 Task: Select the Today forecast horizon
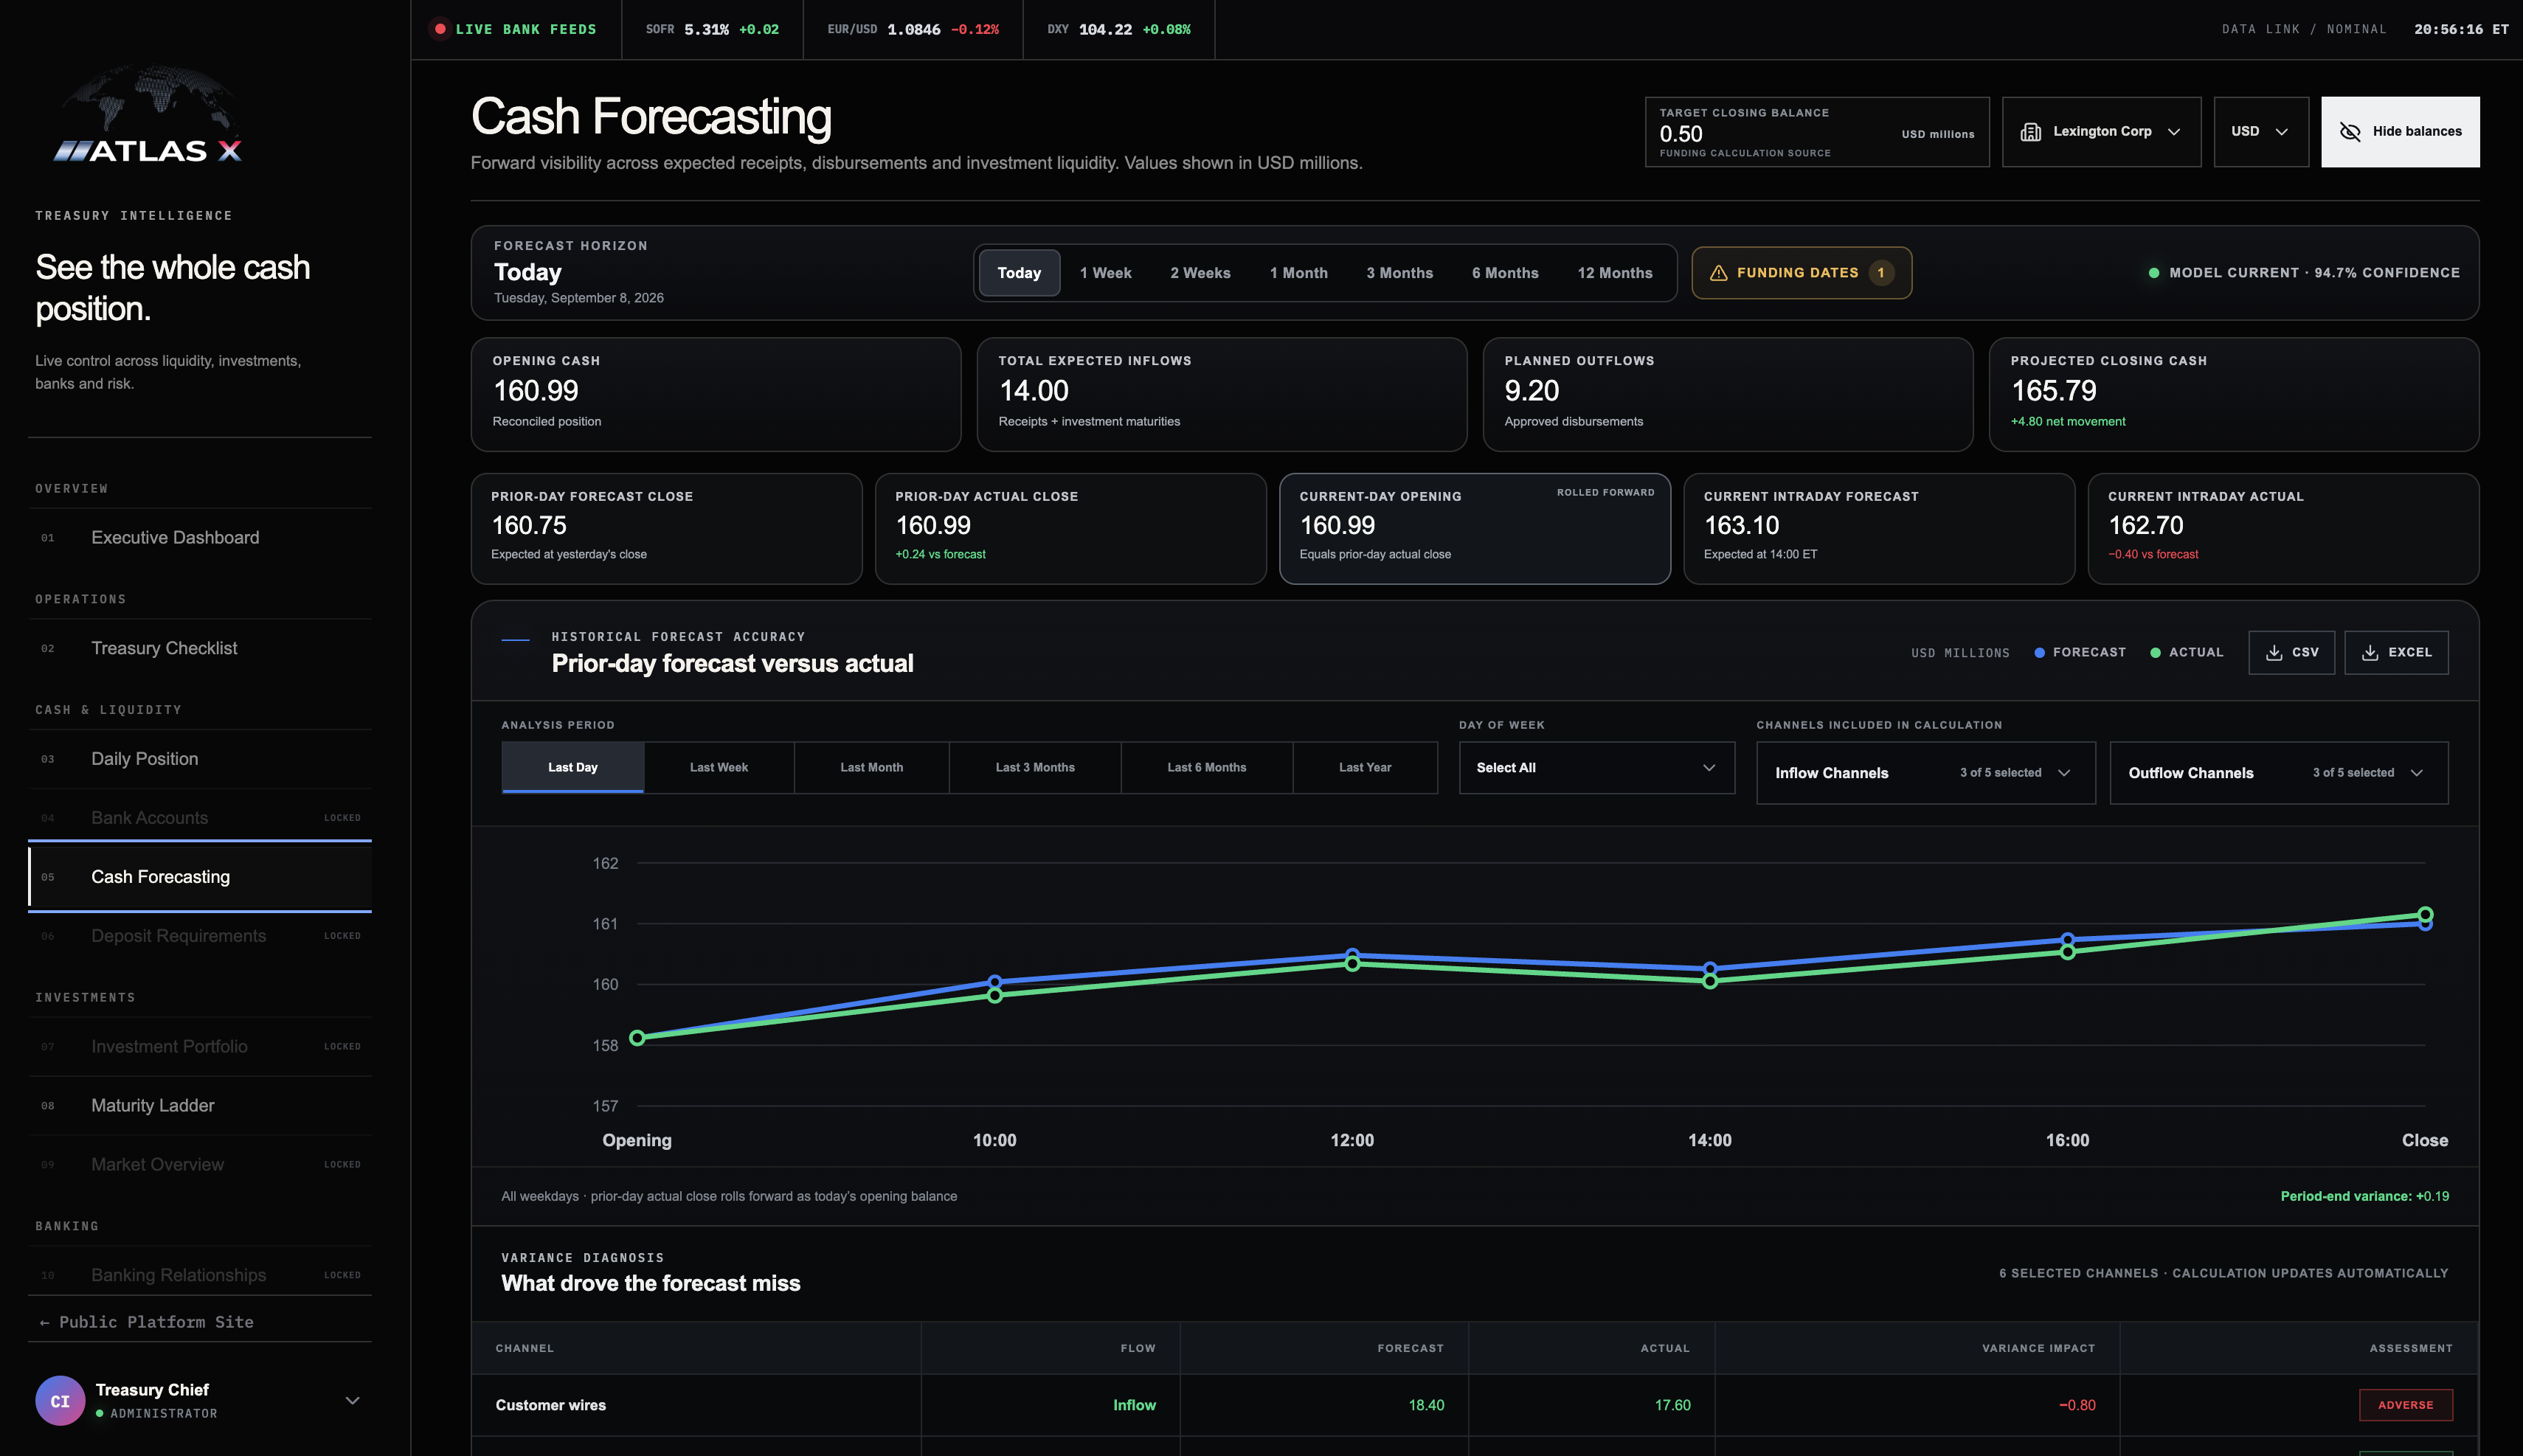(x=1019, y=273)
